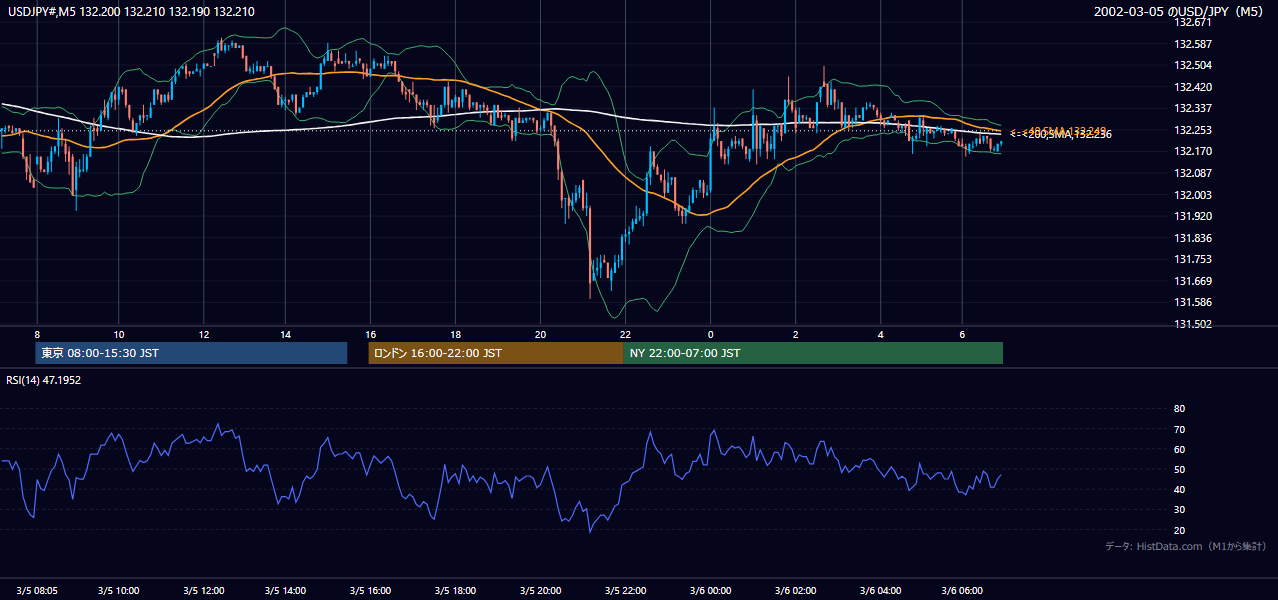This screenshot has width=1278, height=600.
Task: Select the 東京 08:00-15:30 JST session bar
Action: (191, 353)
